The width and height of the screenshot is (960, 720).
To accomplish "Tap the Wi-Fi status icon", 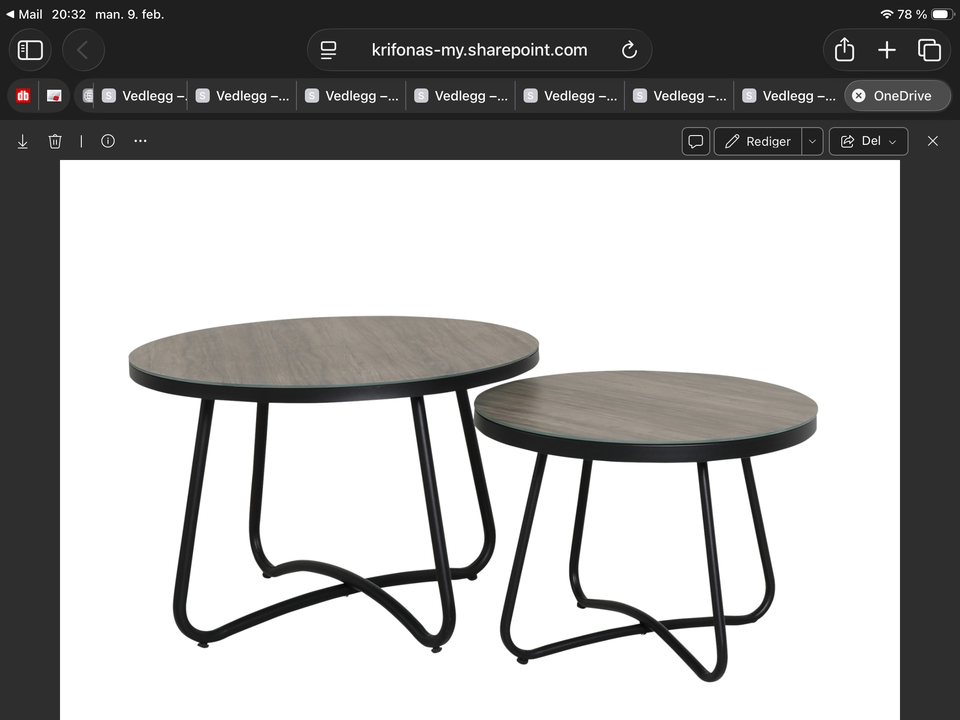I will (x=887, y=14).
